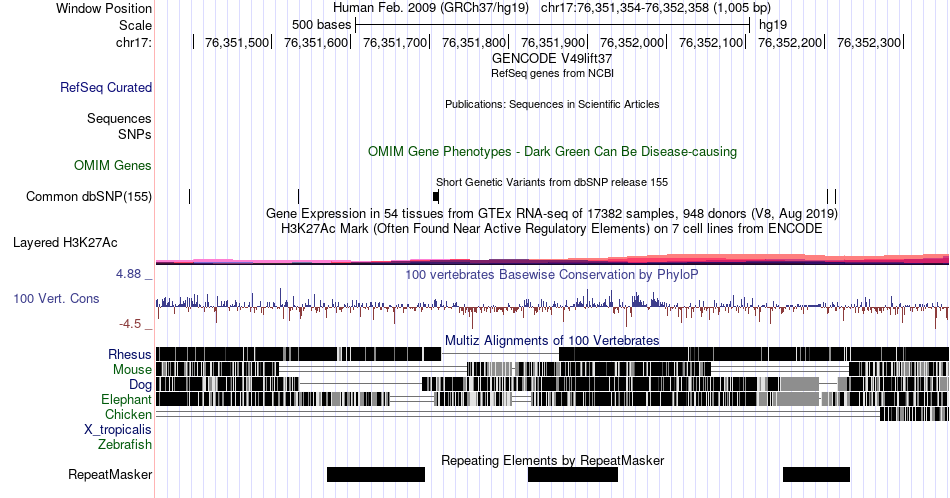Select the Common dbSNP(155) track label

click(89, 196)
